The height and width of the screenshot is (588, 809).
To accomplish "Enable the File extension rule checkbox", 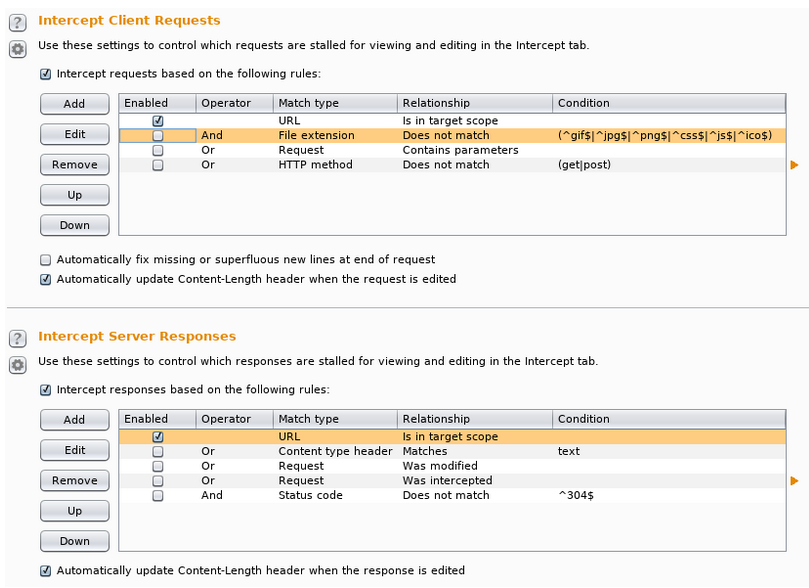I will click(158, 136).
